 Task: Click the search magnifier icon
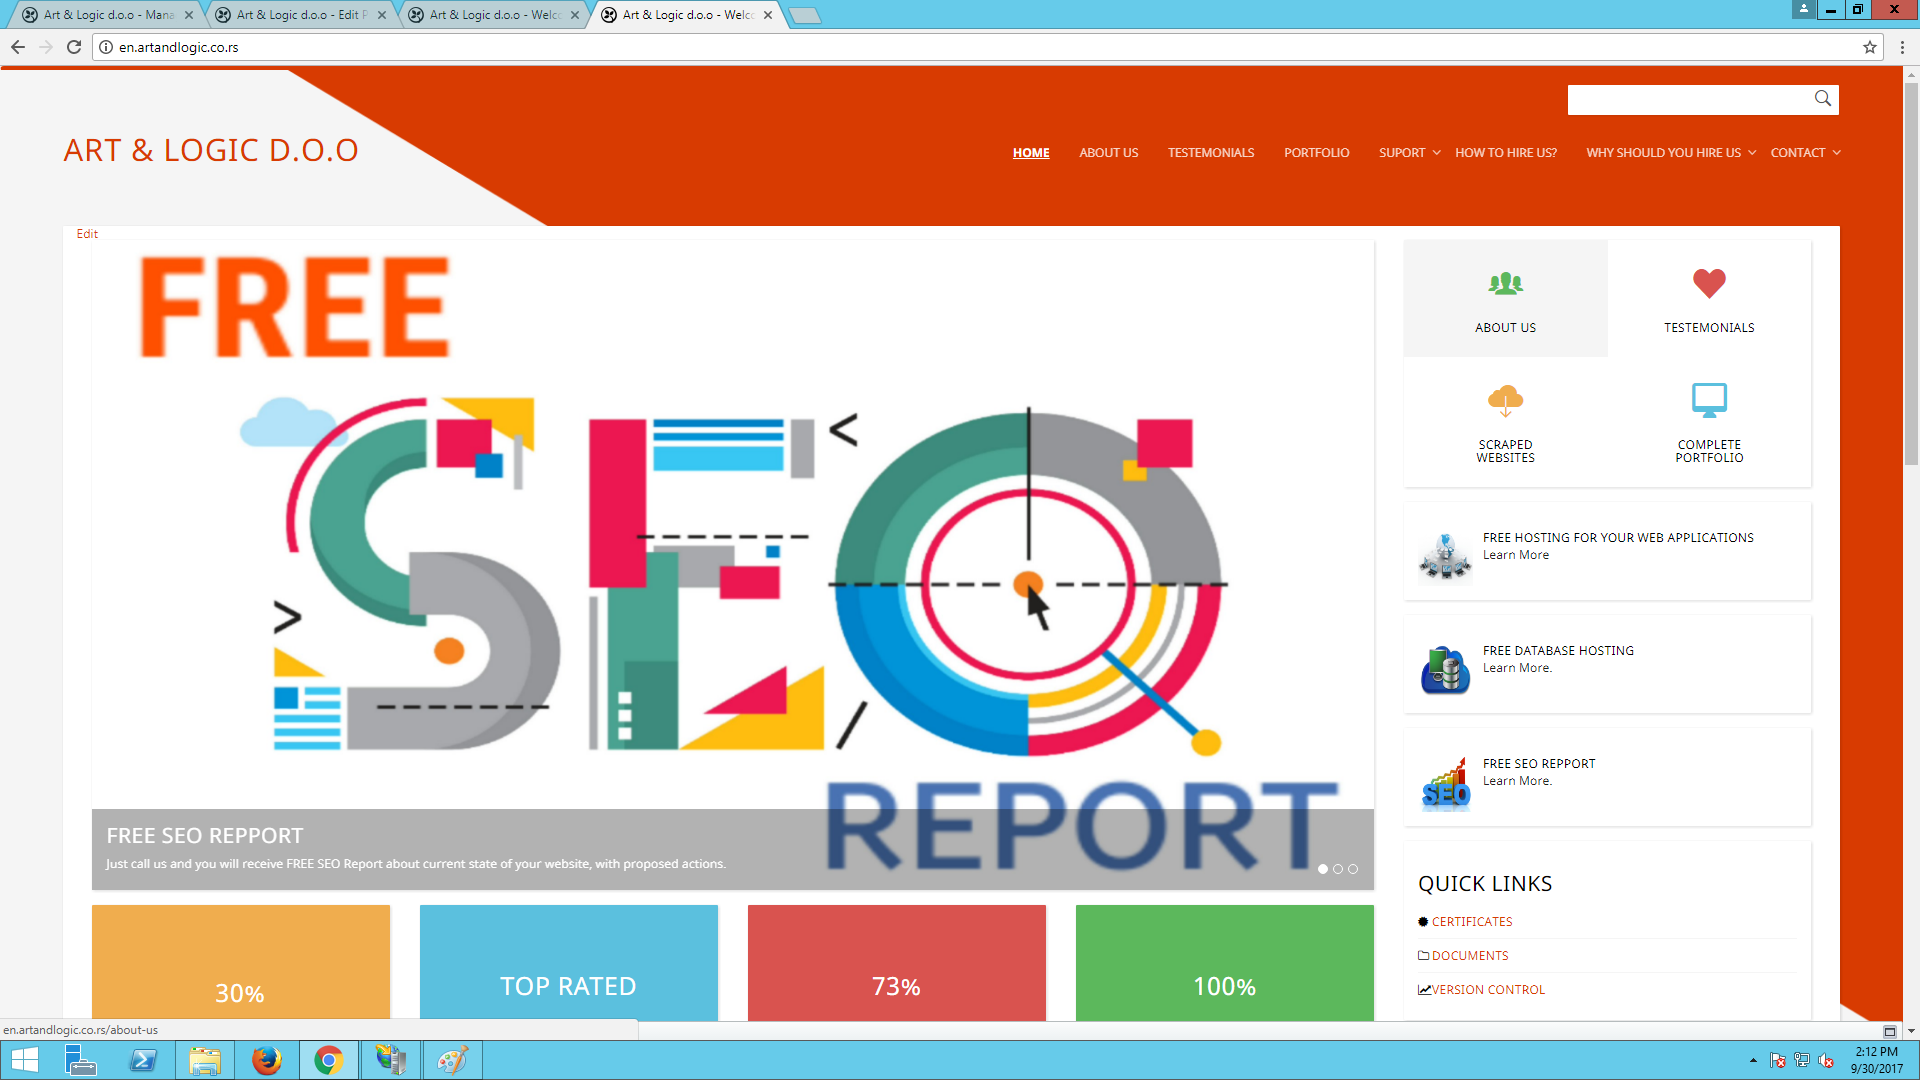pyautogui.click(x=1823, y=98)
